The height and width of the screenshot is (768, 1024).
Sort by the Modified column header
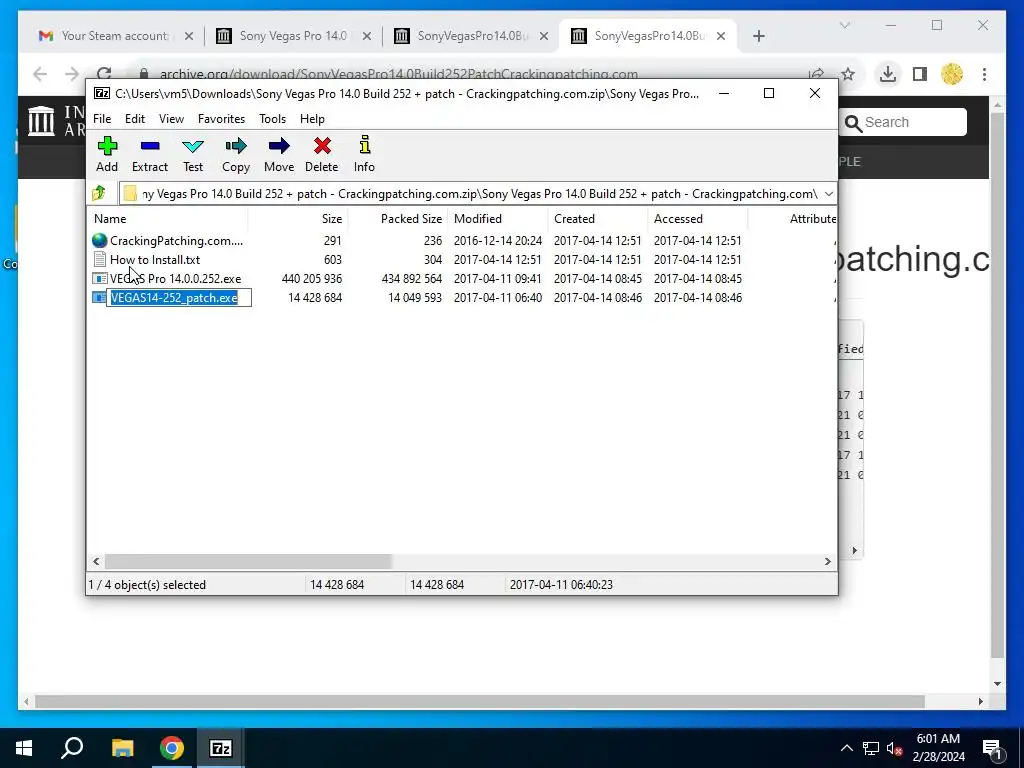click(x=498, y=219)
